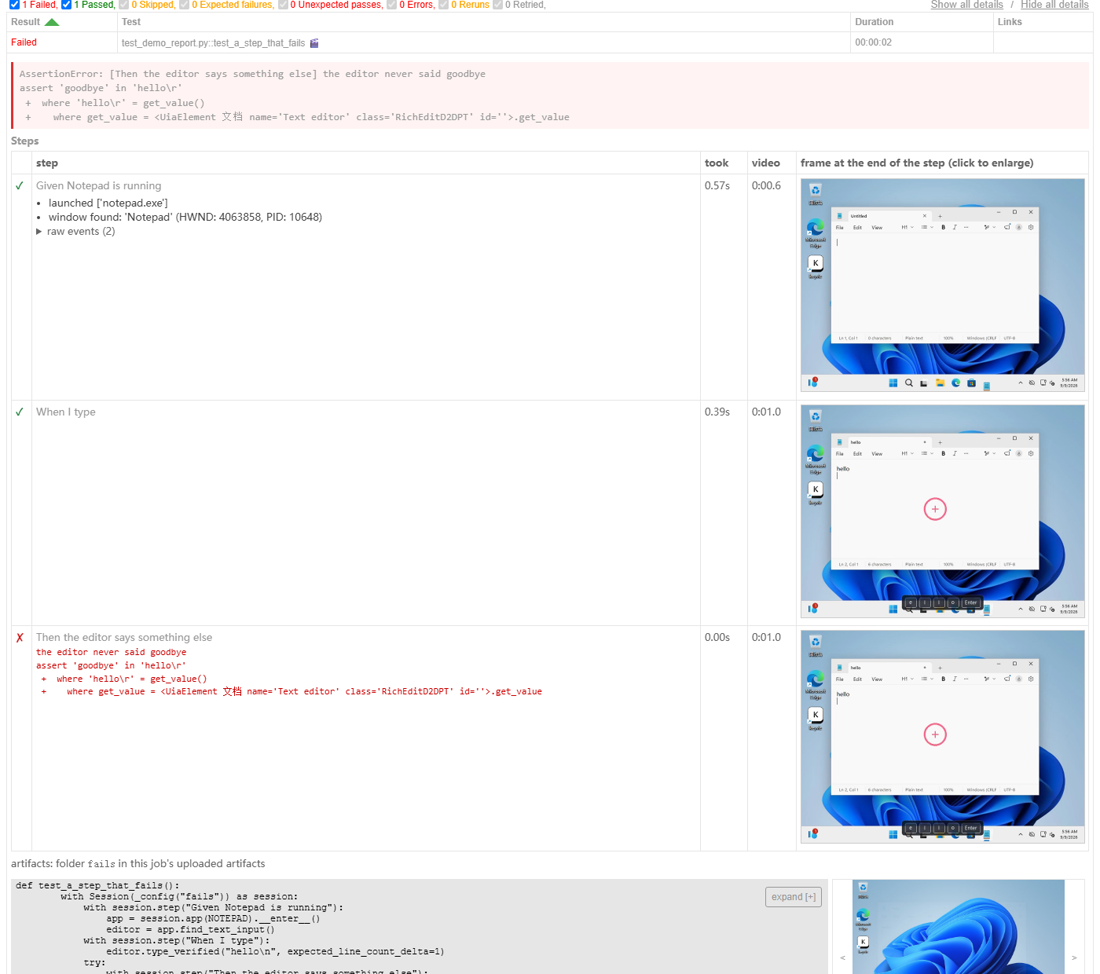Click green check beside When I type
1100x974 pixels.
pos(20,412)
